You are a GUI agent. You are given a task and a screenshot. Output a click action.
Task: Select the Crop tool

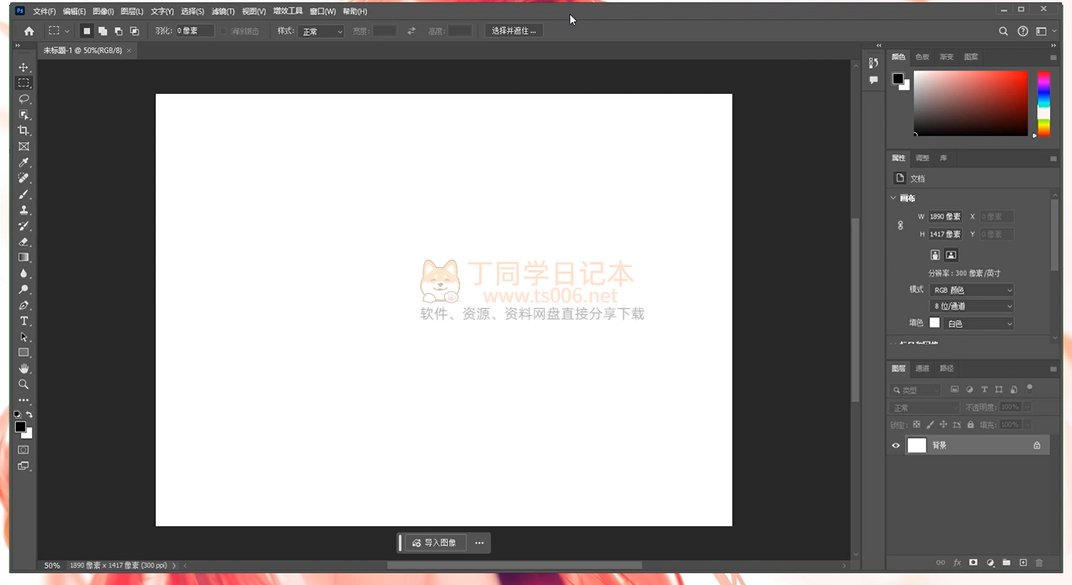click(24, 131)
